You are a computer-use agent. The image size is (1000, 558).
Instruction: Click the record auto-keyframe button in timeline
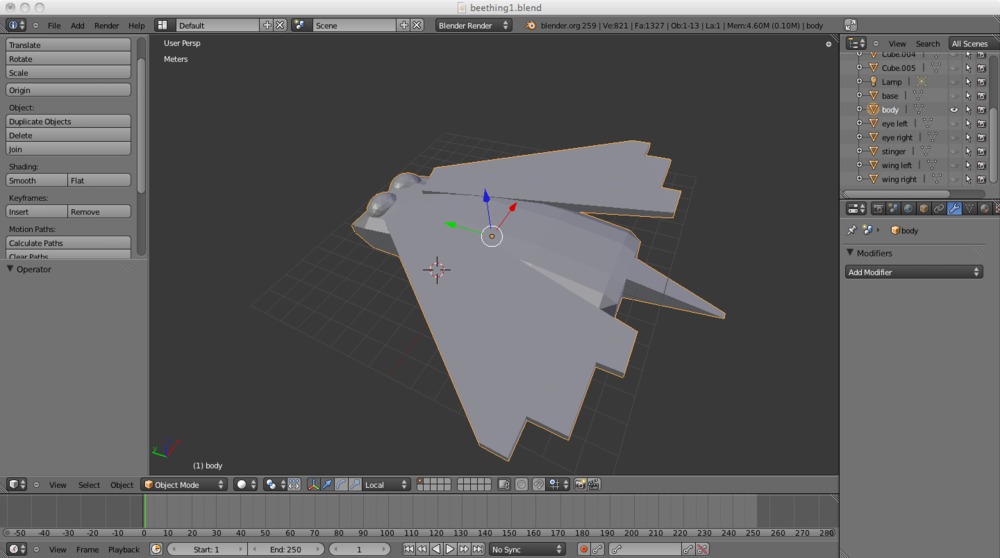pos(584,549)
